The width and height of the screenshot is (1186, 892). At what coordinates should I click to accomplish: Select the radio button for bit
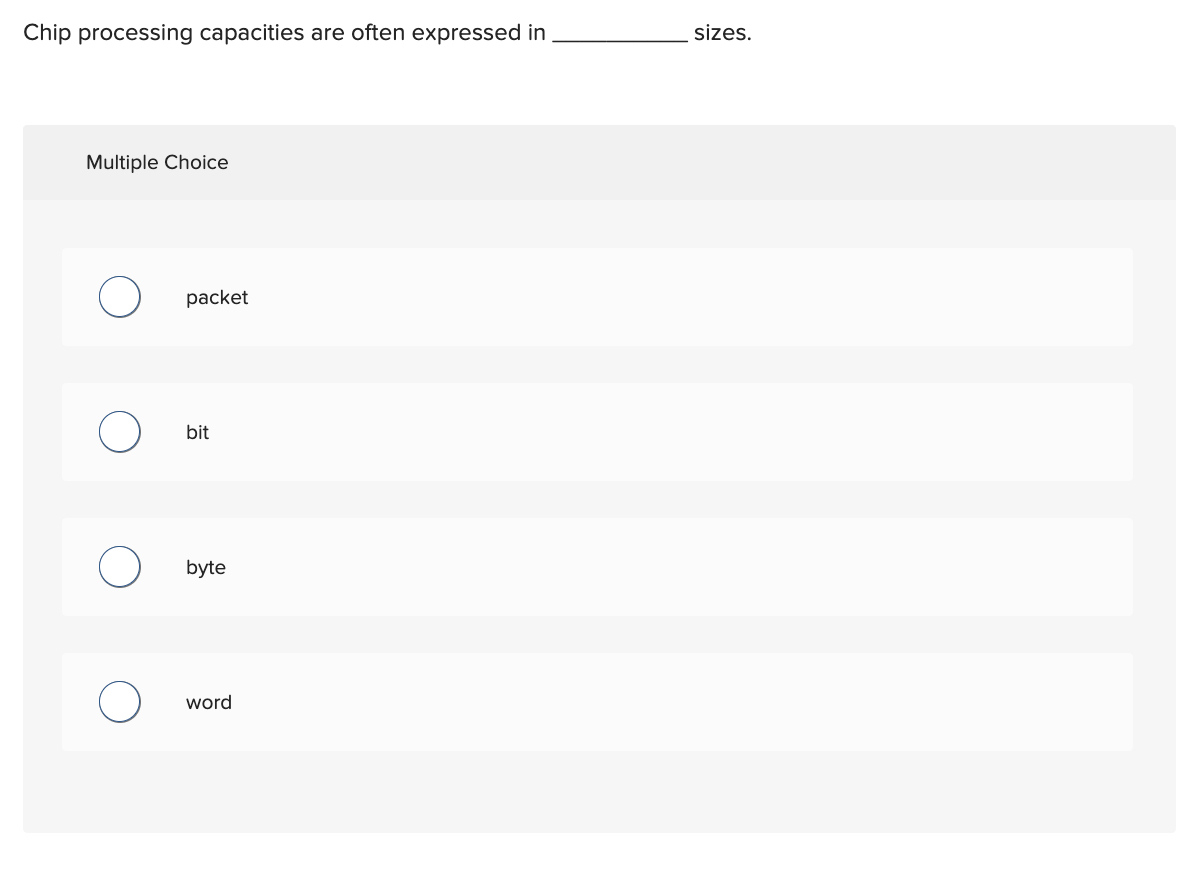(x=119, y=431)
